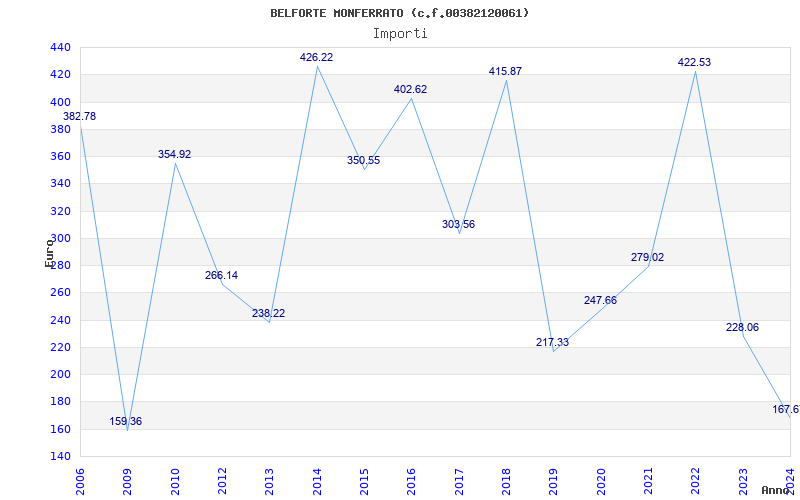The height and width of the screenshot is (500, 800).
Task: Click the 2023 x-axis year
Action: coord(743,482)
